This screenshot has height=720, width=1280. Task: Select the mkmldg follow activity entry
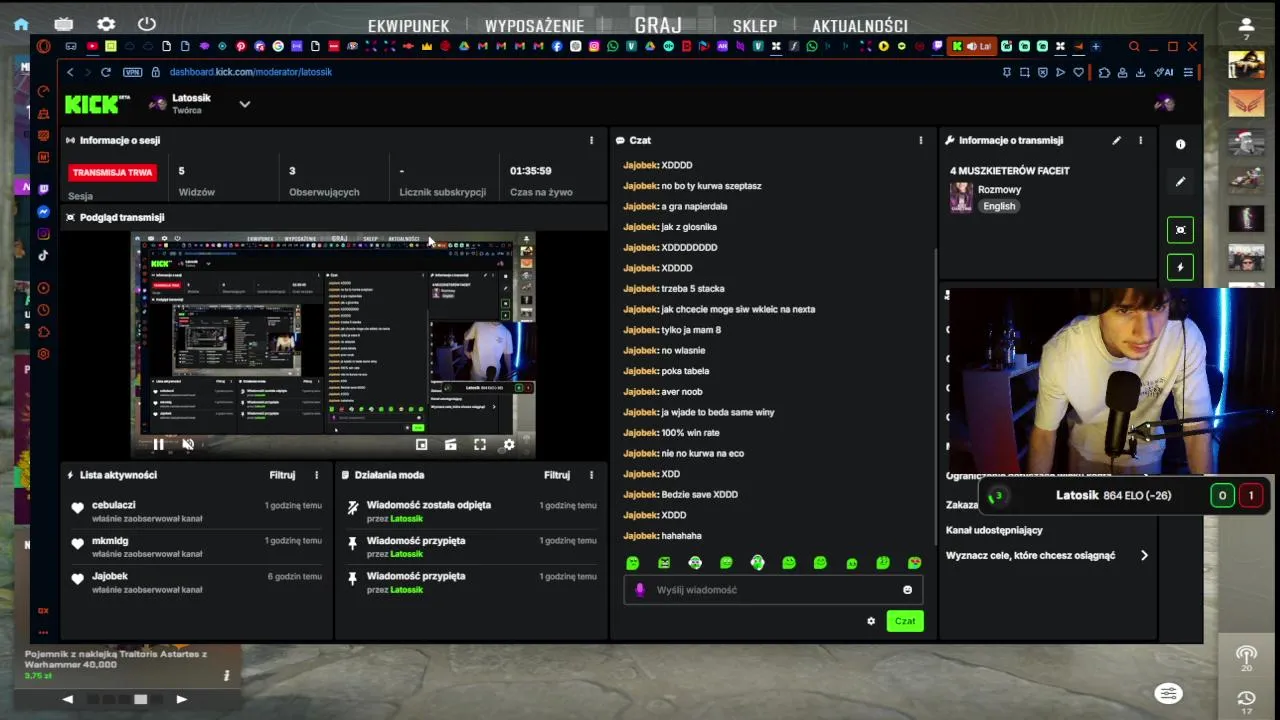[x=196, y=547]
